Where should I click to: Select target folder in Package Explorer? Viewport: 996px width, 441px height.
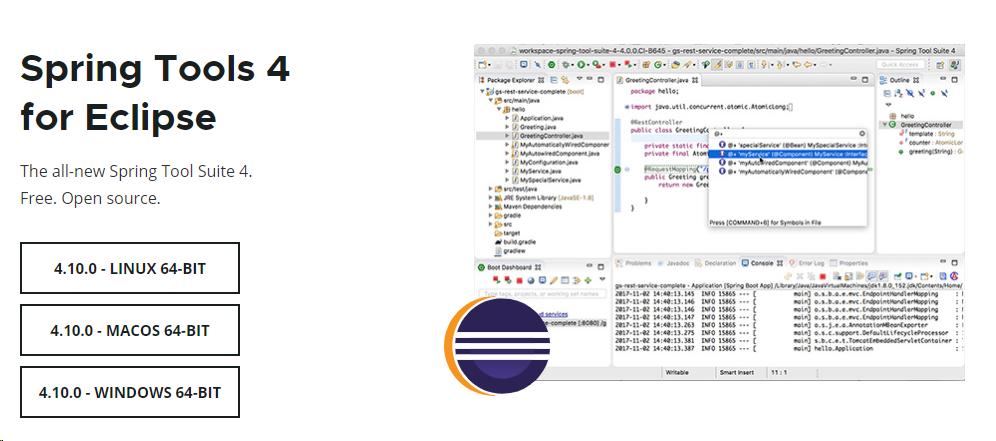(511, 233)
